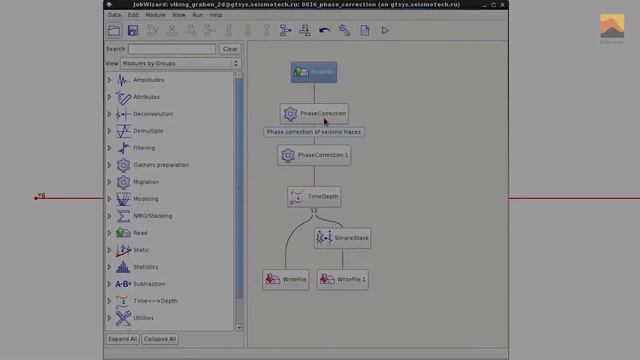This screenshot has width=640, height=360.
Task: Click the Collapse All button
Action: point(160,339)
